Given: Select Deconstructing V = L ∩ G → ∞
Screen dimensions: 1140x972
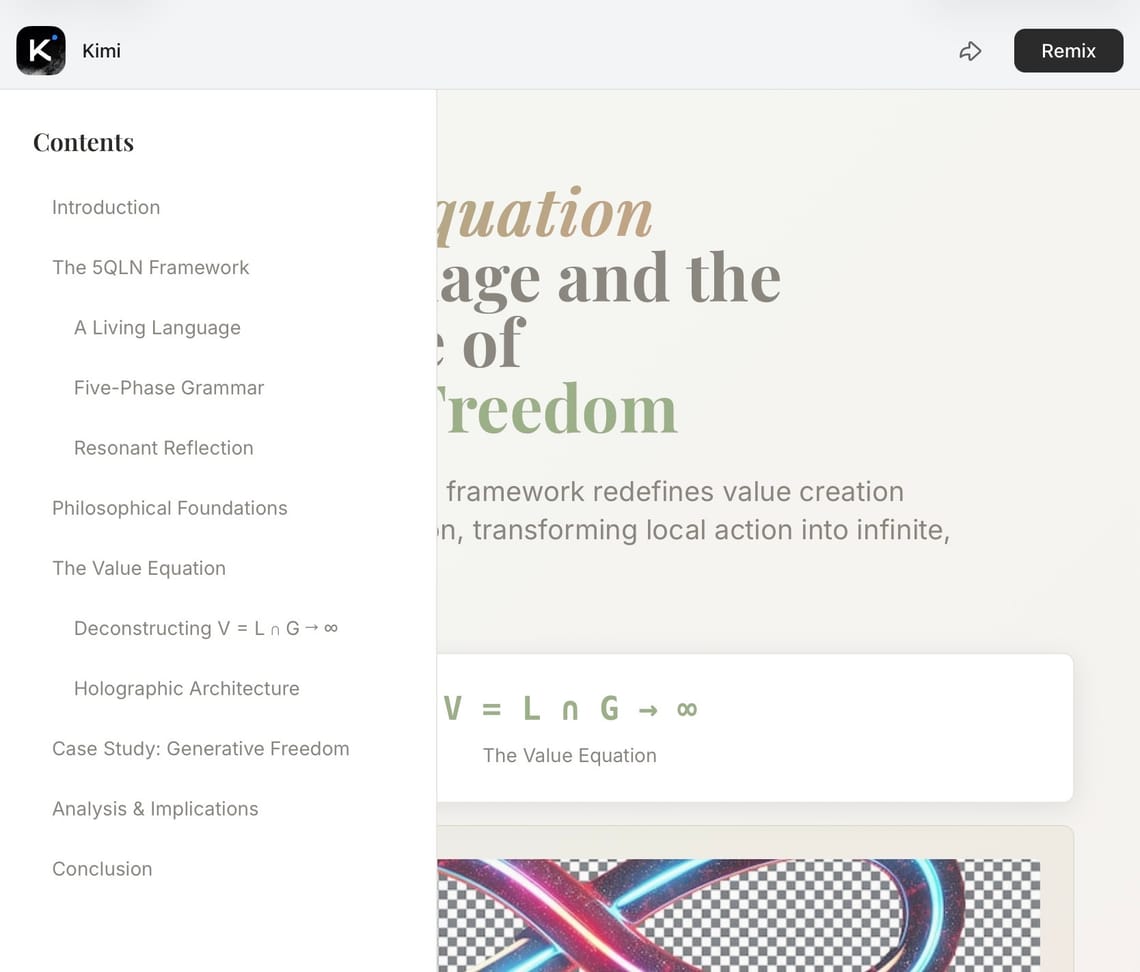Looking at the screenshot, I should tap(206, 628).
